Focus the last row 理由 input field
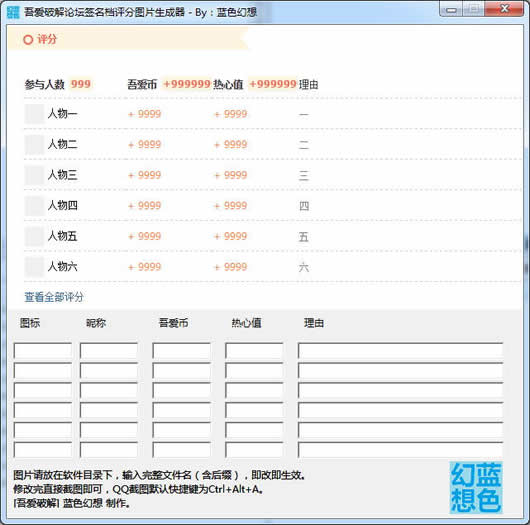 (x=400, y=450)
